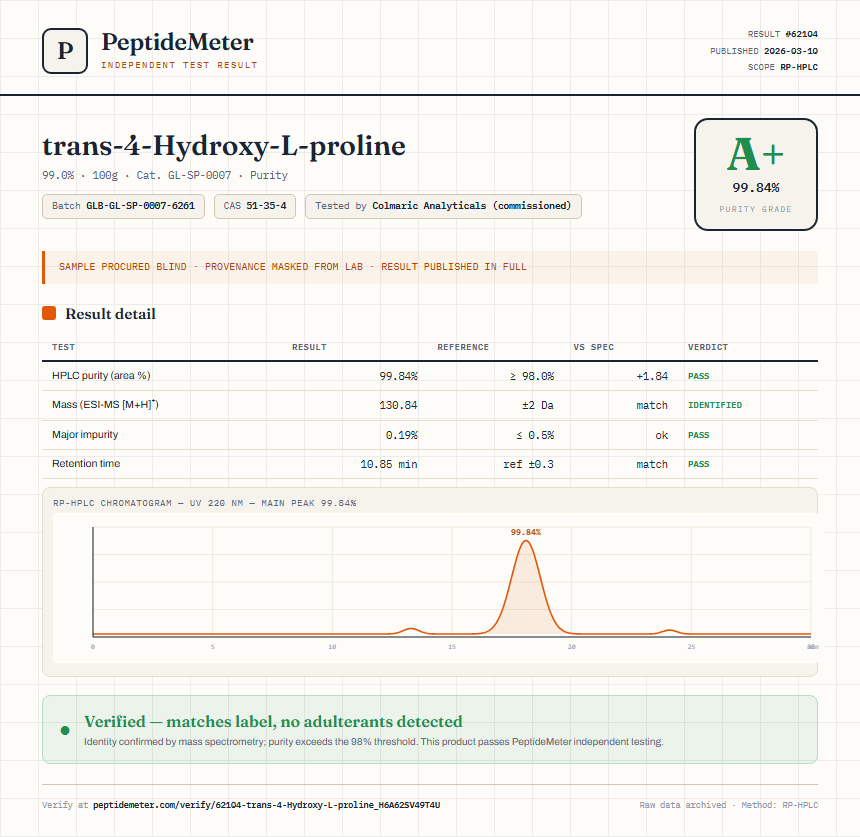This screenshot has height=837, width=860.
Task: Click the 99.84% HPLC purity result cell
Action: (399, 376)
